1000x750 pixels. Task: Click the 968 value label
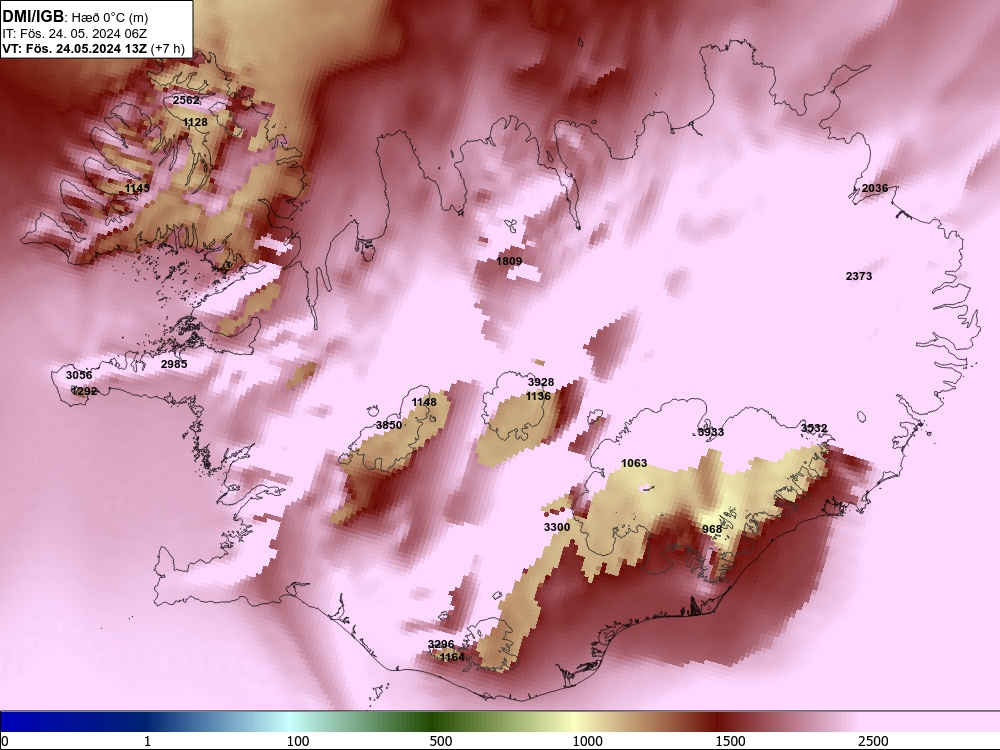tap(712, 529)
